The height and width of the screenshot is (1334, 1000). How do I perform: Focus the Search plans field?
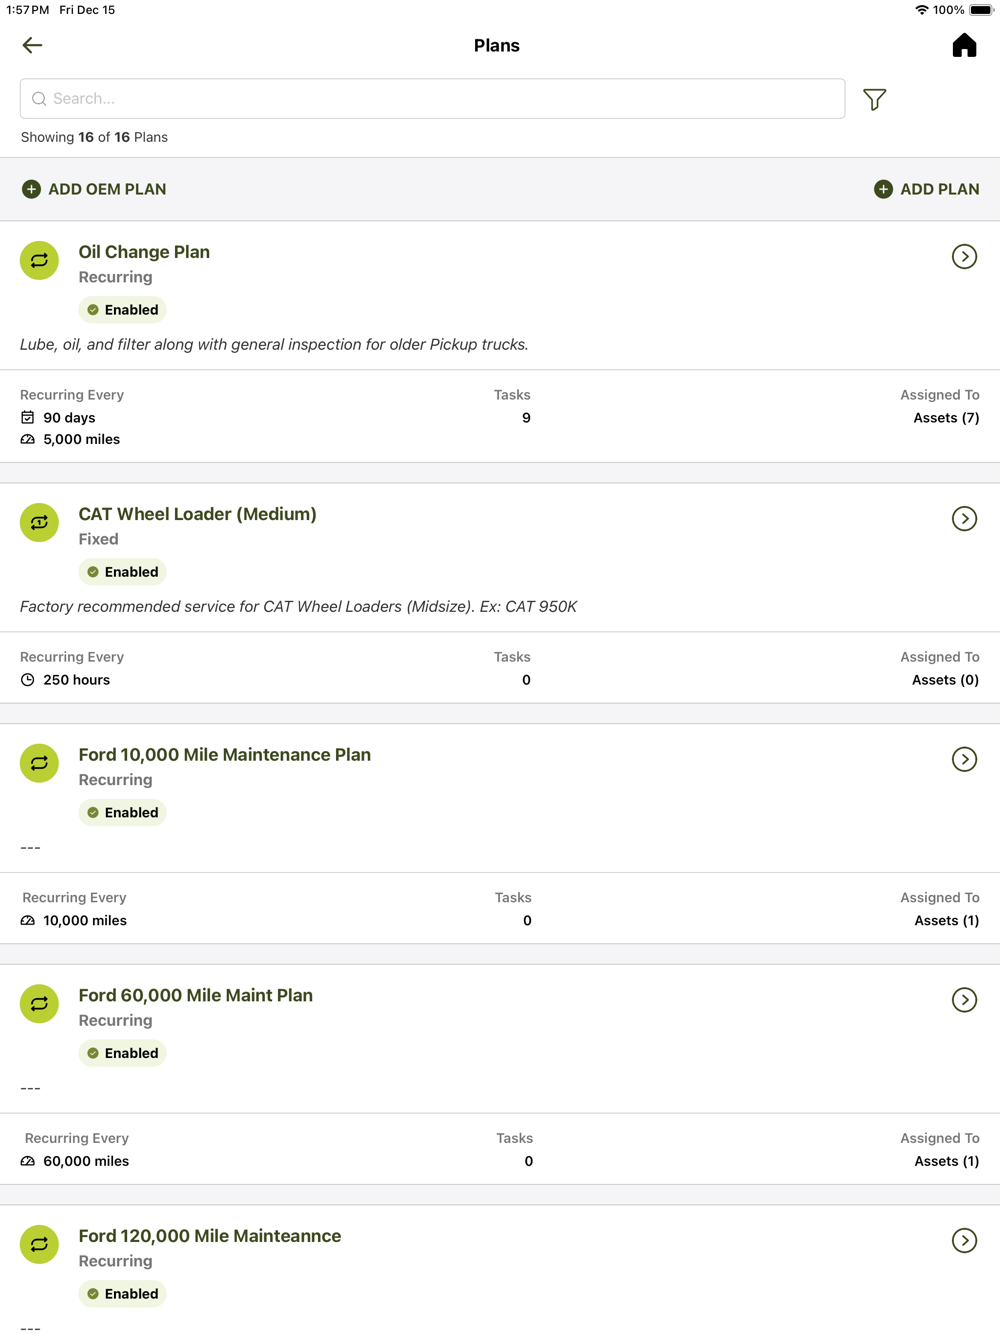(432, 99)
